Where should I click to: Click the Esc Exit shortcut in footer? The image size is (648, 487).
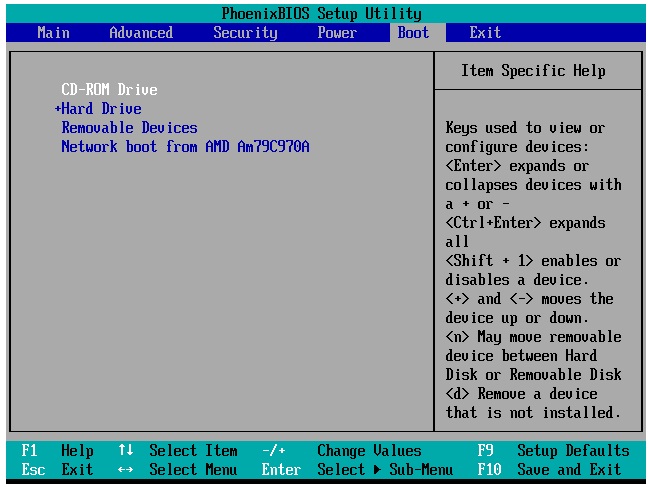pyautogui.click(x=60, y=470)
